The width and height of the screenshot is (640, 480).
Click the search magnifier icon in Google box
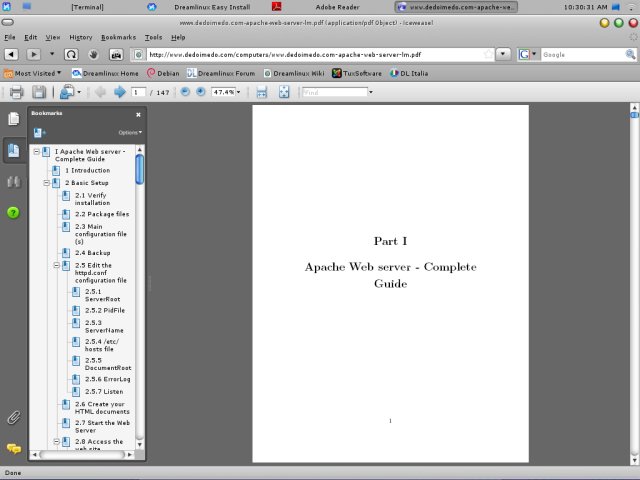630,54
